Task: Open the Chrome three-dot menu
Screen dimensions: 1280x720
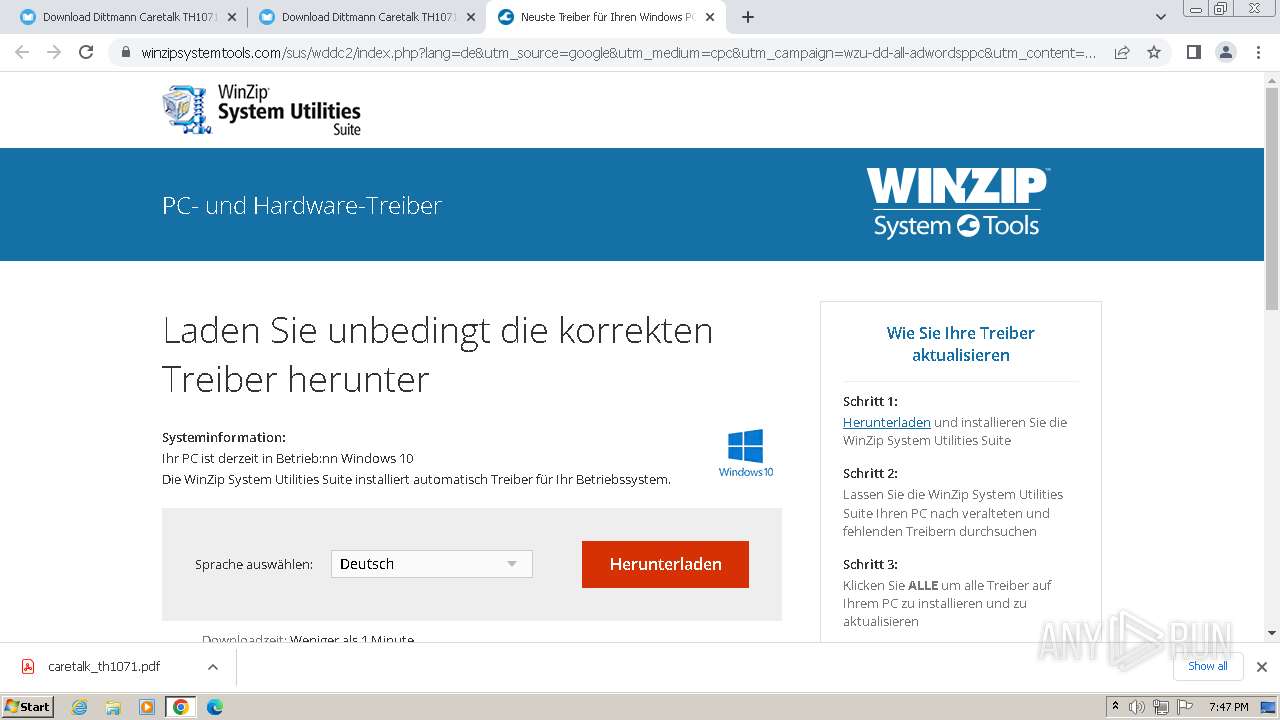Action: 1259,53
